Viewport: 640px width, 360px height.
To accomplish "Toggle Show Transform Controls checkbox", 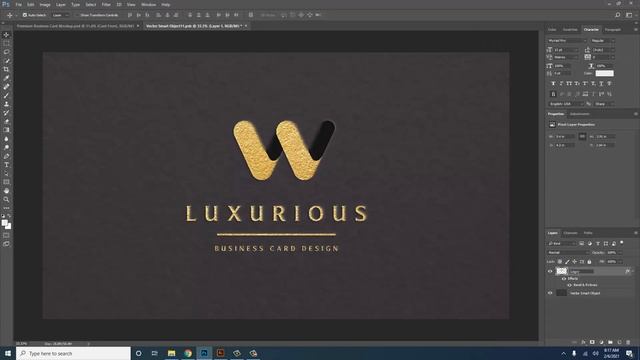I will click(77, 15).
